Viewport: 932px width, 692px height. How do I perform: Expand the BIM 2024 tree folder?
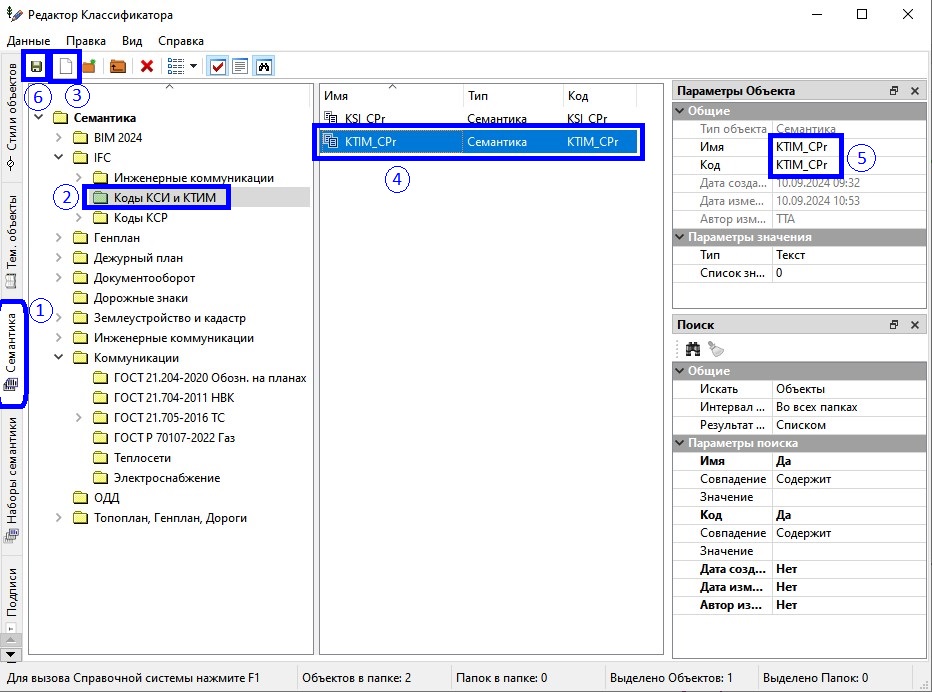click(x=59, y=138)
